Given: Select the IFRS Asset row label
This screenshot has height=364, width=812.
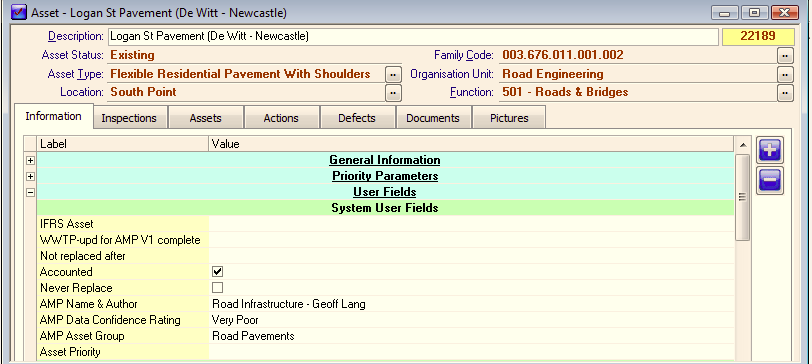Looking at the screenshot, I should tap(67, 224).
